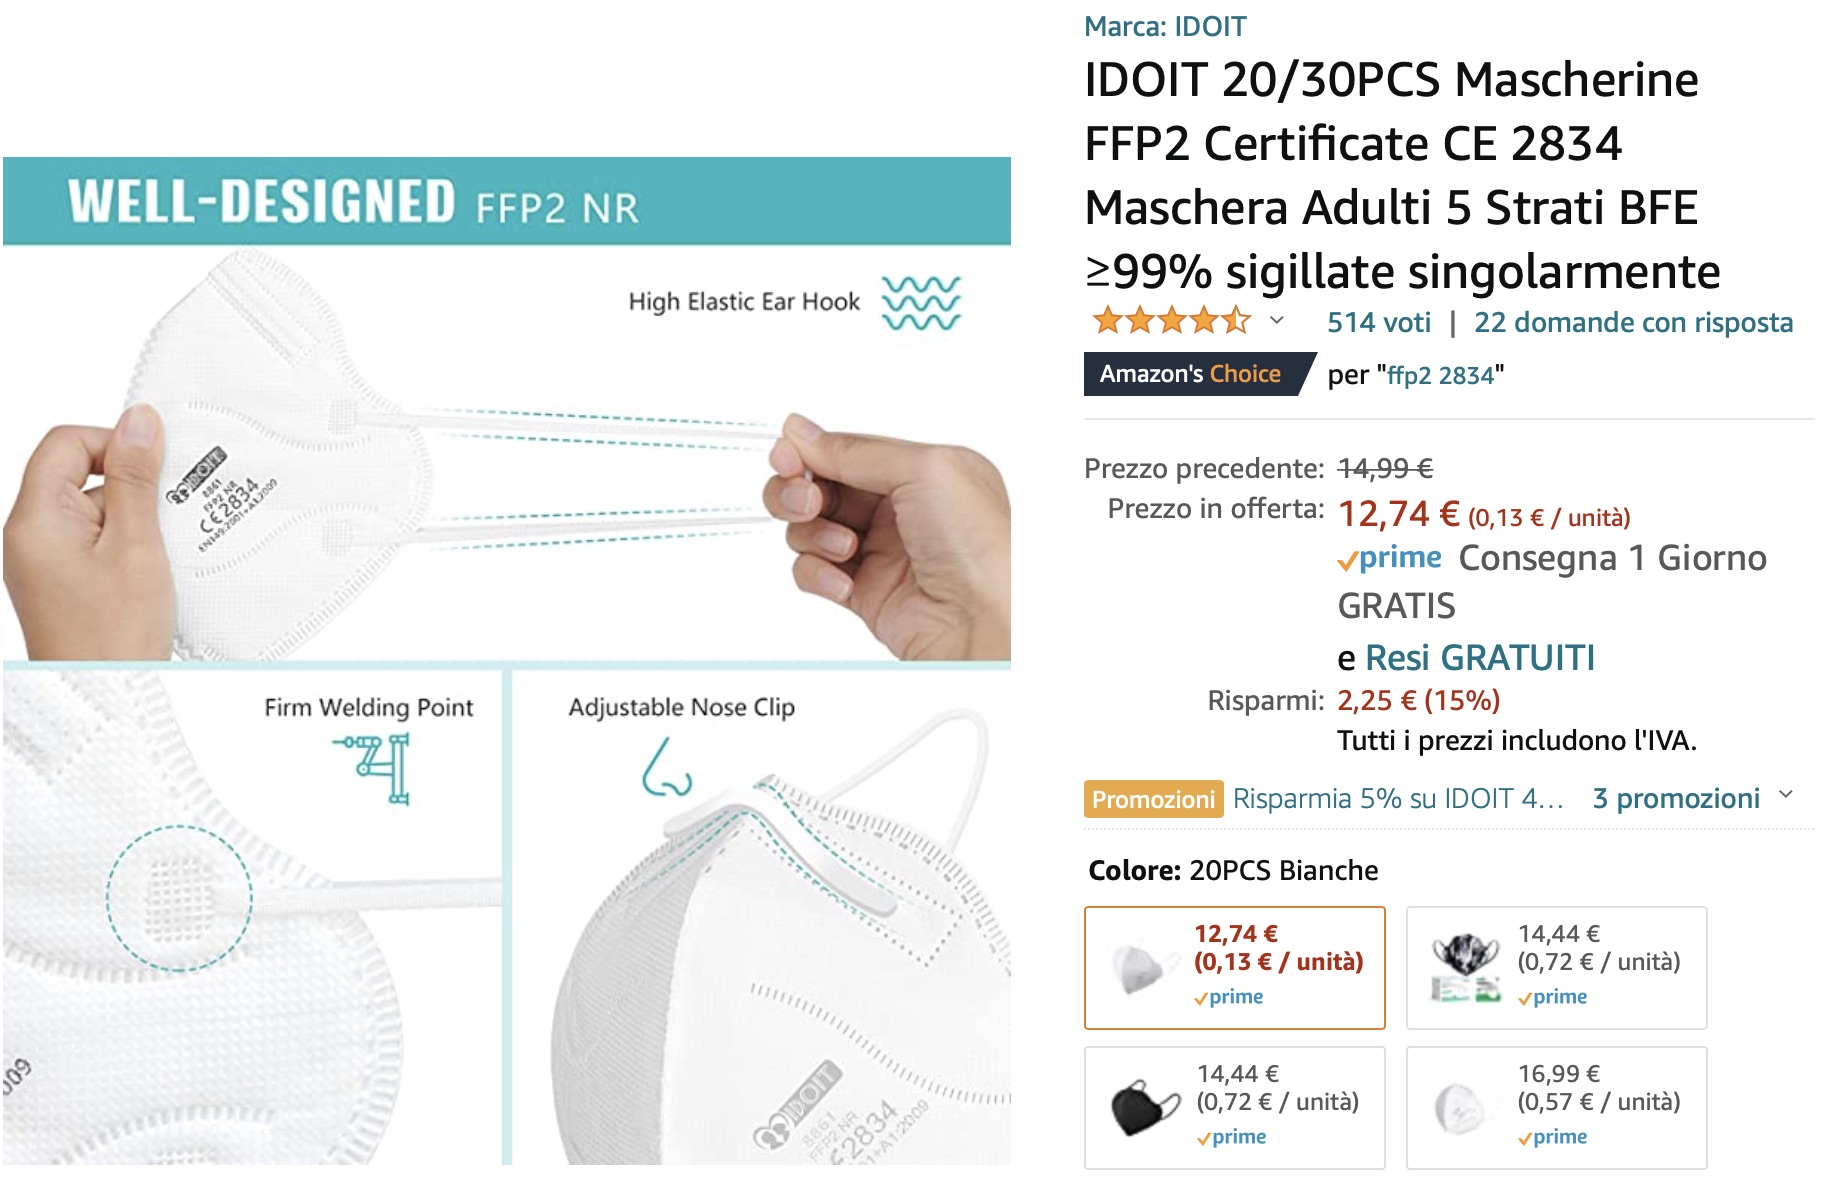Visit the Marca: IDOIT brand link

point(1165,26)
